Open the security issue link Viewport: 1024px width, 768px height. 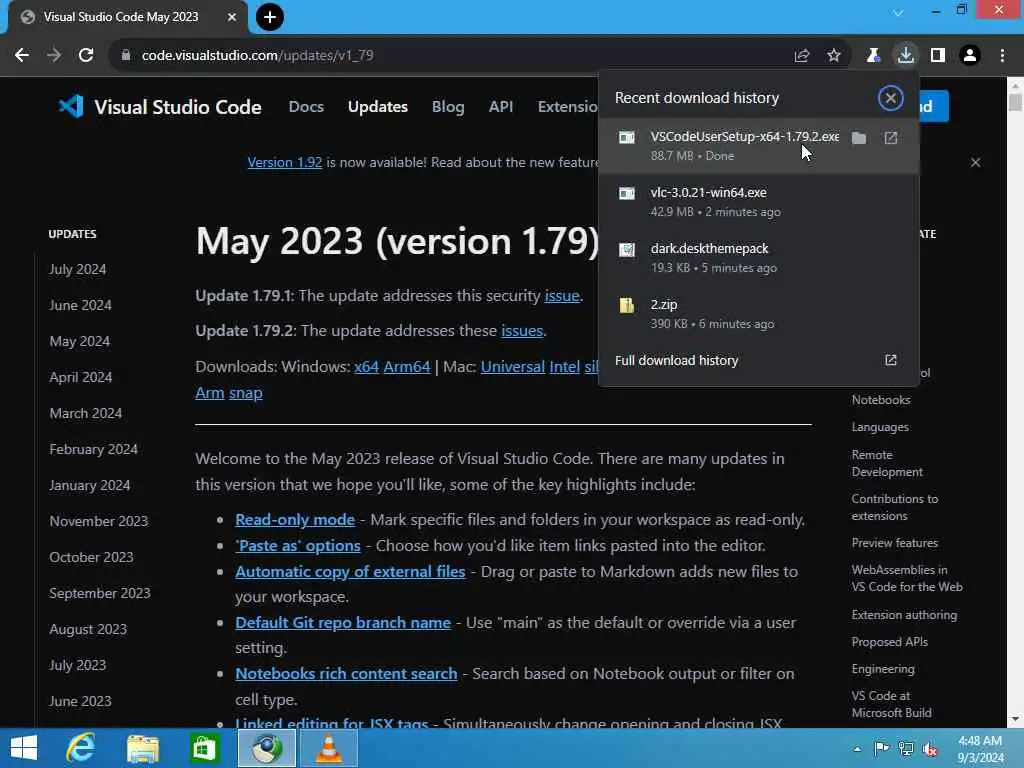tap(562, 296)
